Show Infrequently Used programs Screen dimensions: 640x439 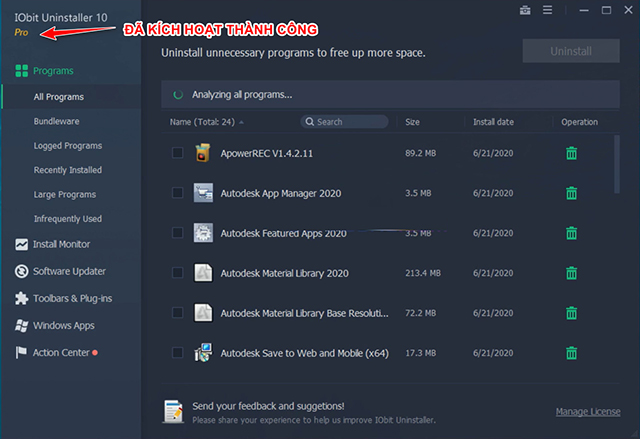pyautogui.click(x=68, y=219)
